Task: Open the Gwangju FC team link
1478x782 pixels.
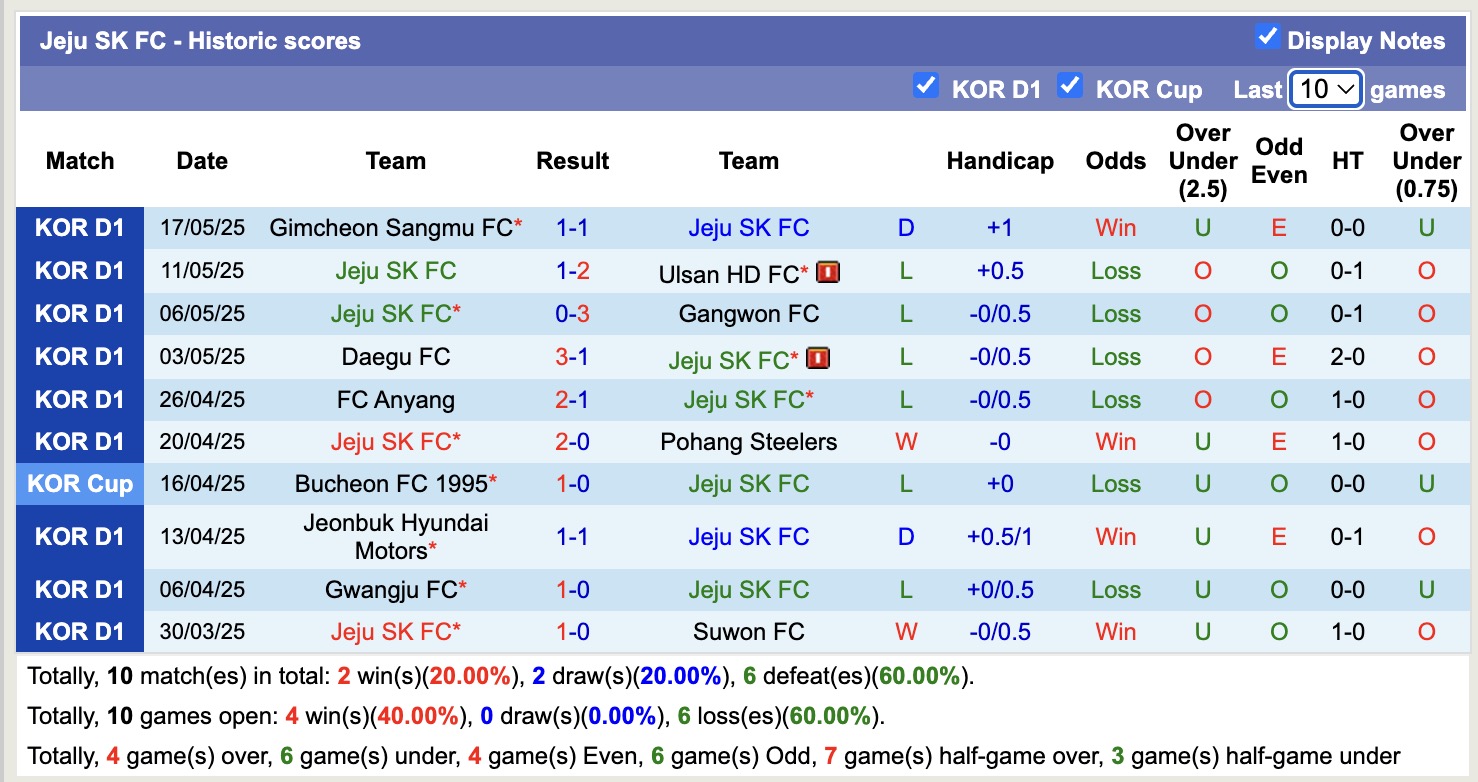Action: pos(390,589)
